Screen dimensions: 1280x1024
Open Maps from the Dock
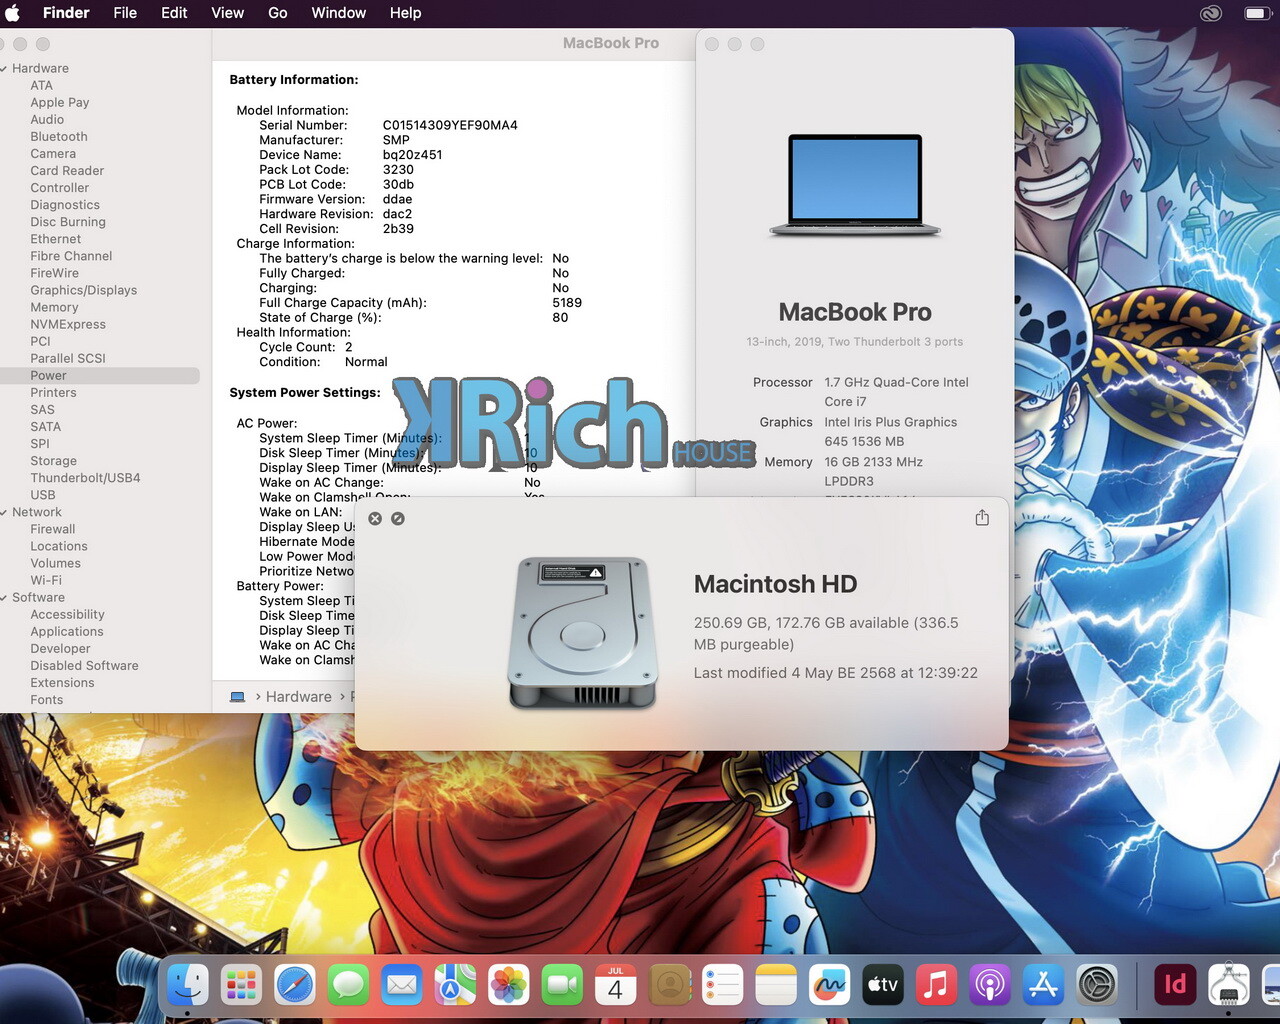(x=455, y=986)
